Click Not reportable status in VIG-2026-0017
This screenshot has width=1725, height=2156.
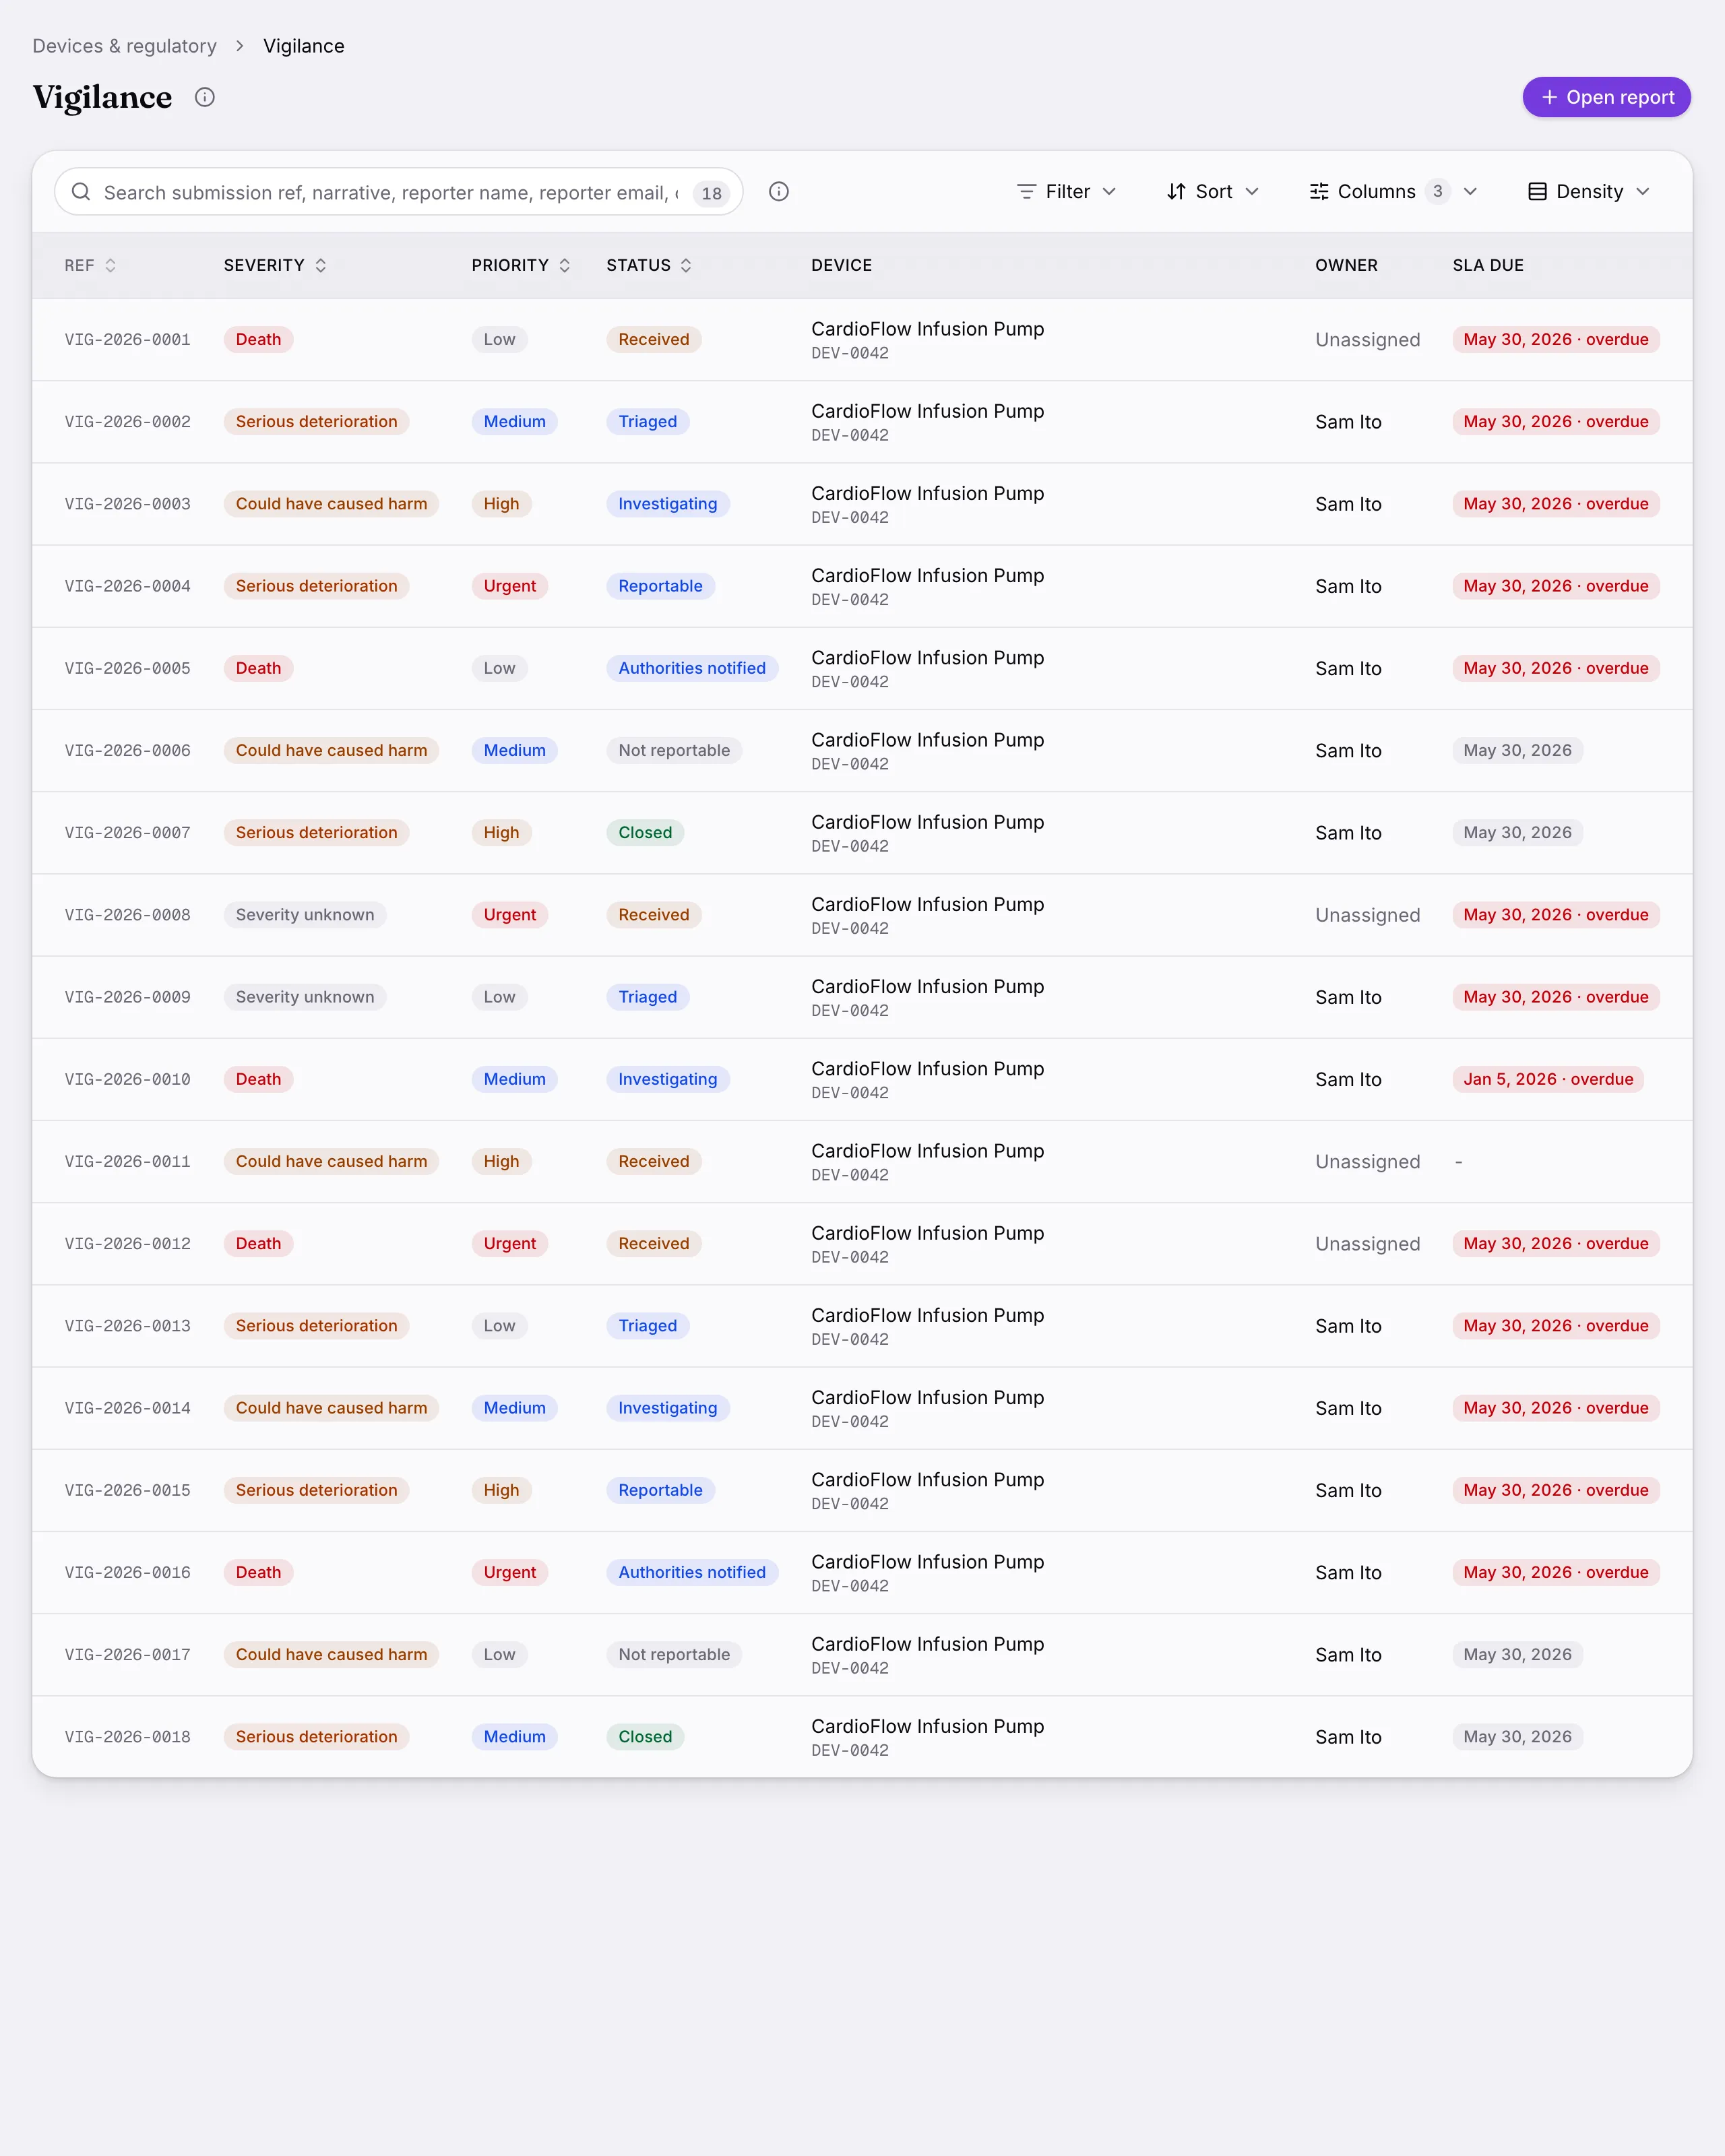[674, 1655]
